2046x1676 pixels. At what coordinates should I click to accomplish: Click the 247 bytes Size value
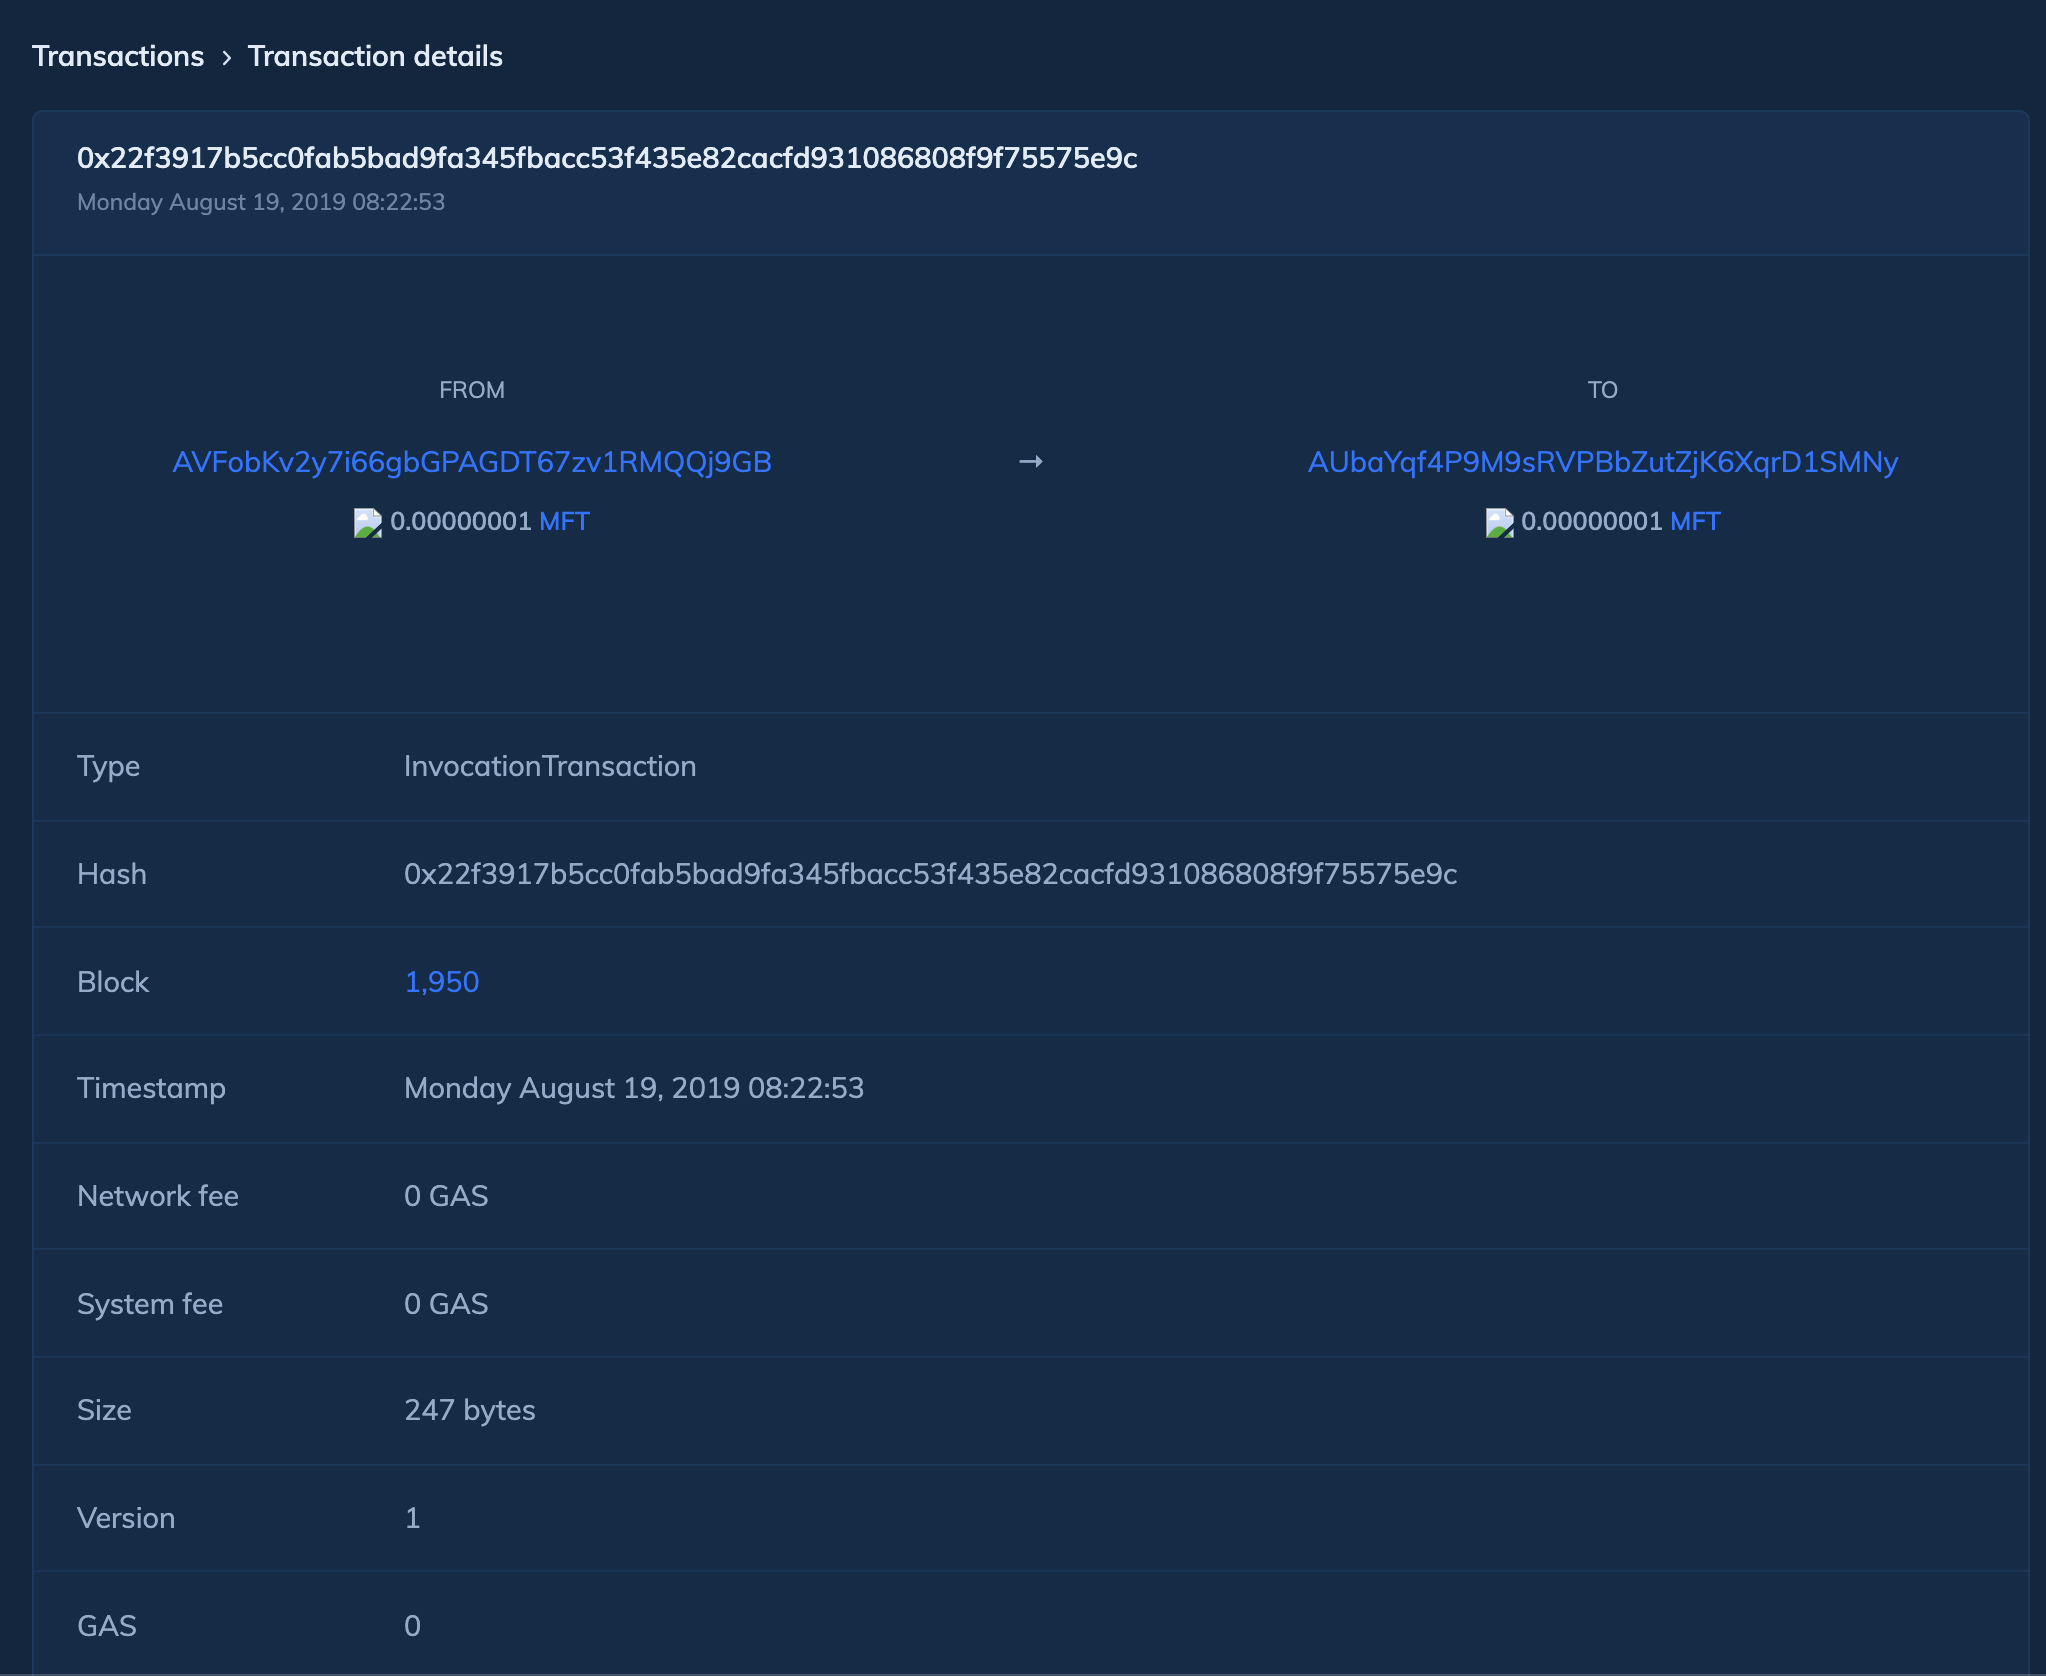pyautogui.click(x=469, y=1410)
